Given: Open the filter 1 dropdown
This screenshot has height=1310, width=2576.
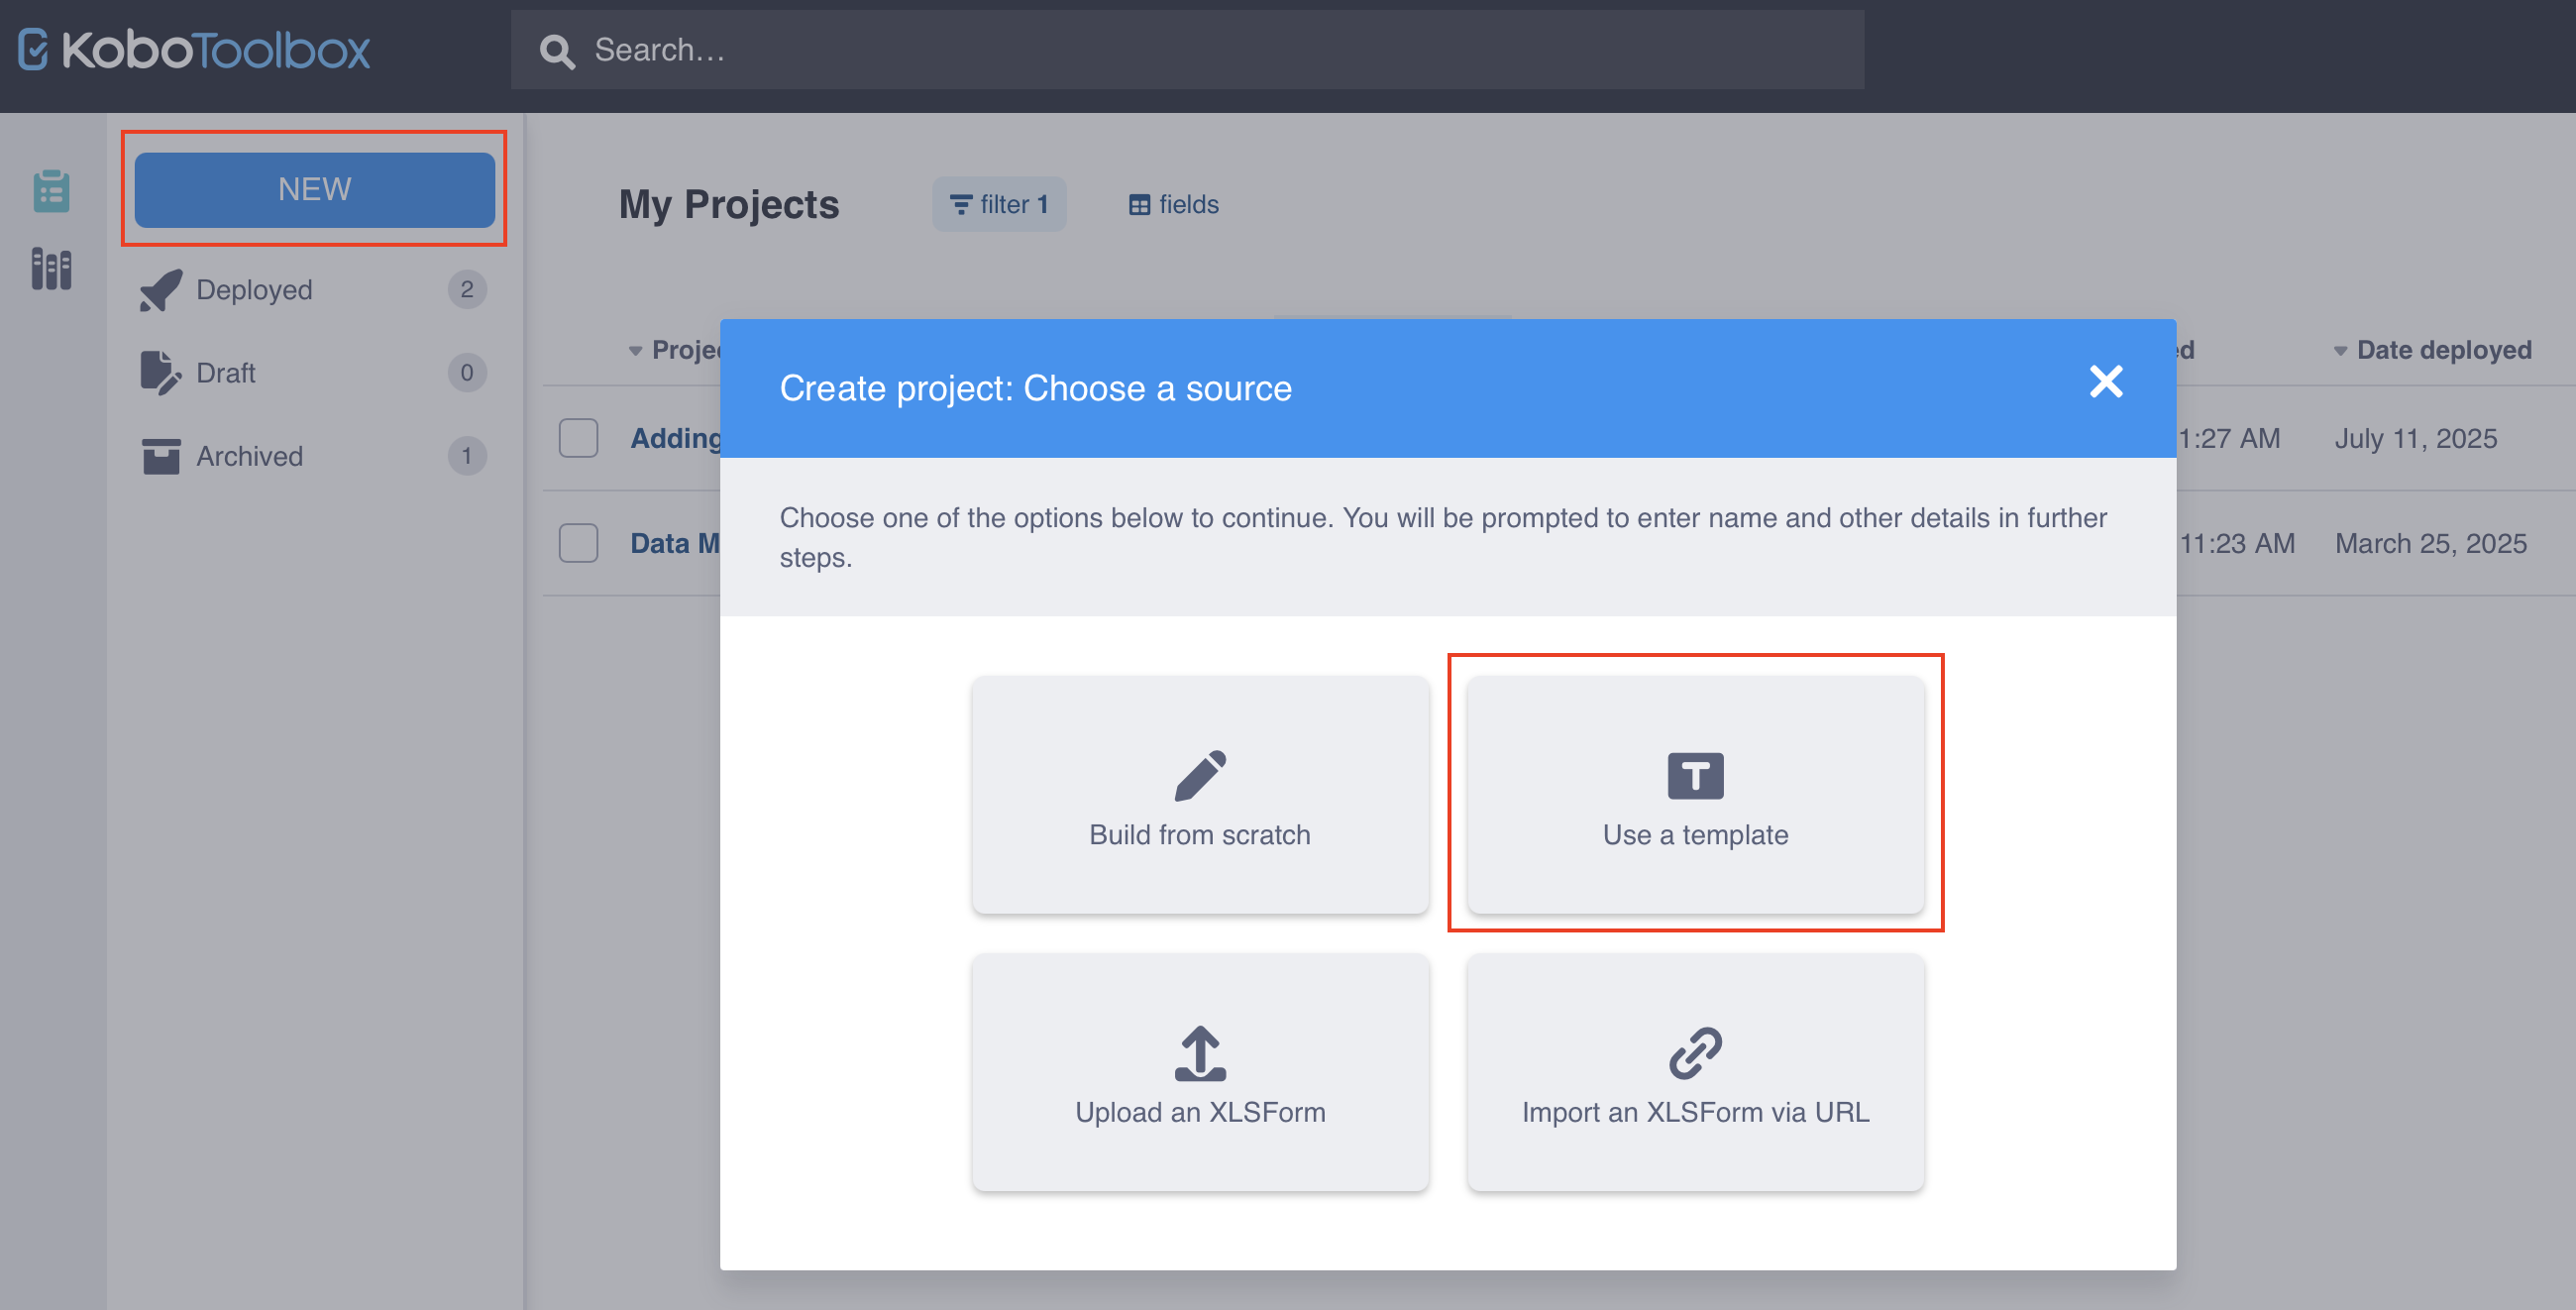Looking at the screenshot, I should click(x=998, y=205).
